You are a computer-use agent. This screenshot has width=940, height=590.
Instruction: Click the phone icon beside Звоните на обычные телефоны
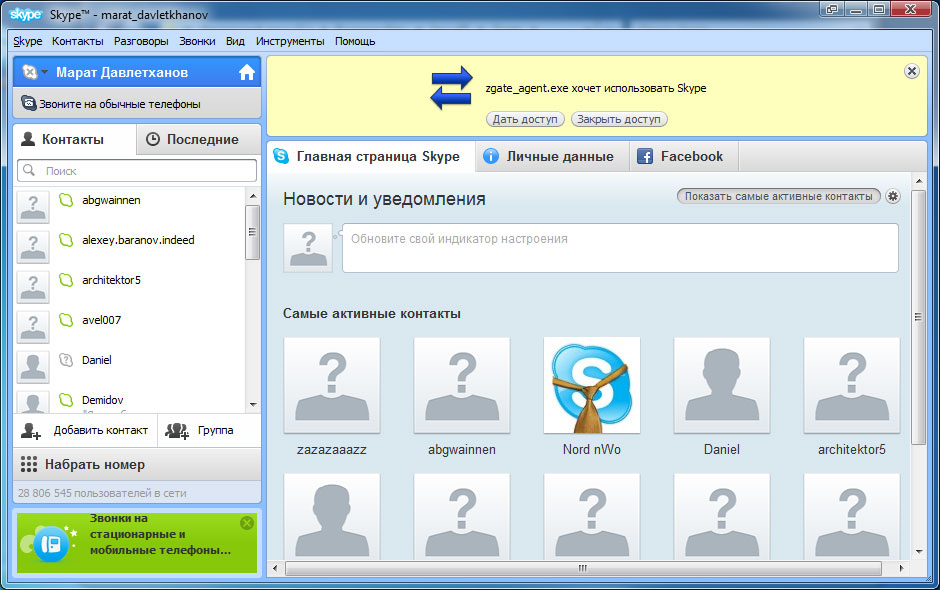click(x=28, y=103)
